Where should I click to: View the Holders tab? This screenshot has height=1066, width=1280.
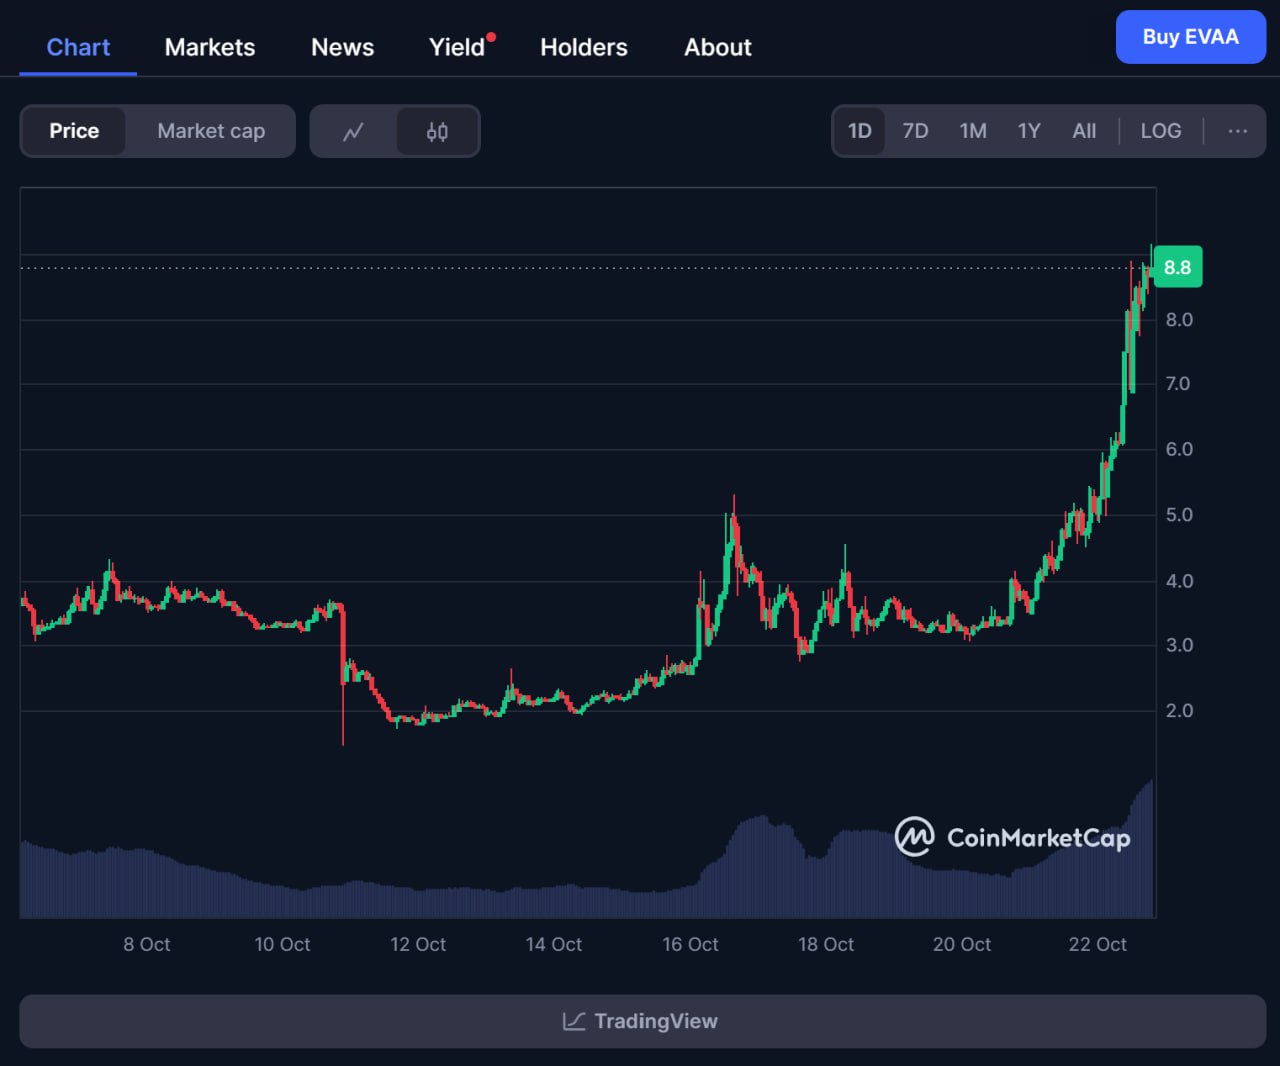tap(584, 47)
